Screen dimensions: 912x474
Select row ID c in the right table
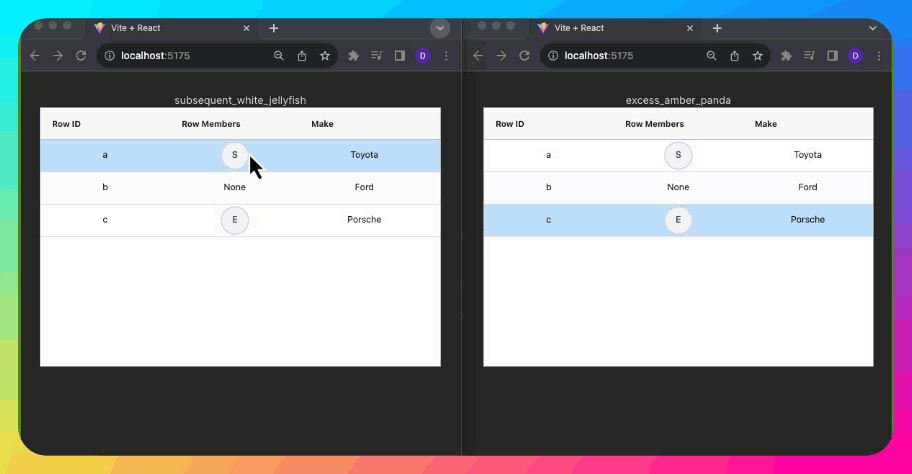click(x=548, y=220)
